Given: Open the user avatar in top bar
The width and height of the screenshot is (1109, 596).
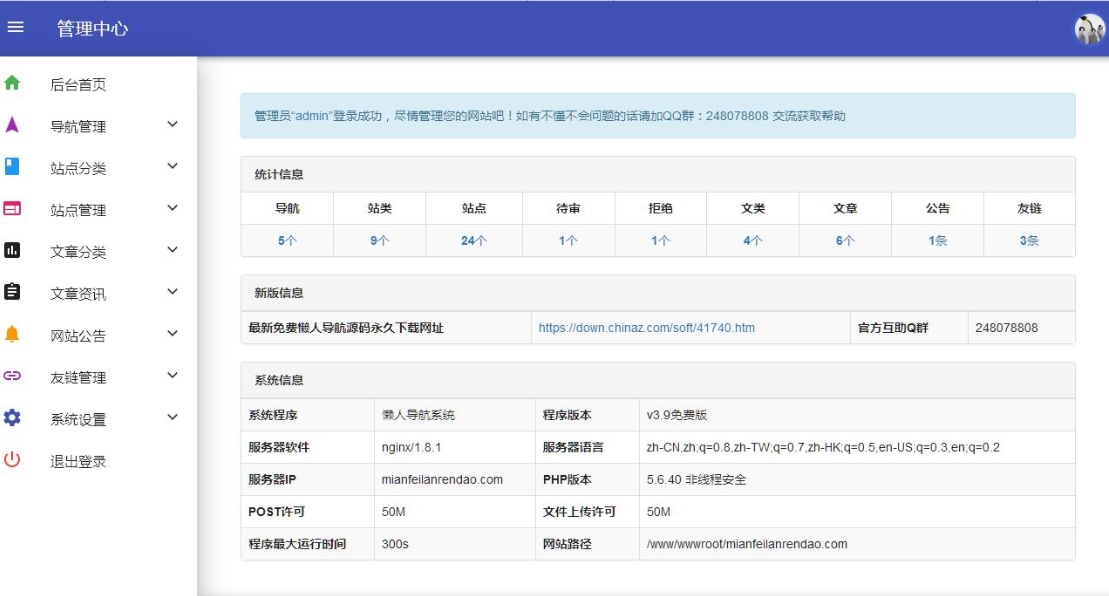Looking at the screenshot, I should [x=1089, y=29].
